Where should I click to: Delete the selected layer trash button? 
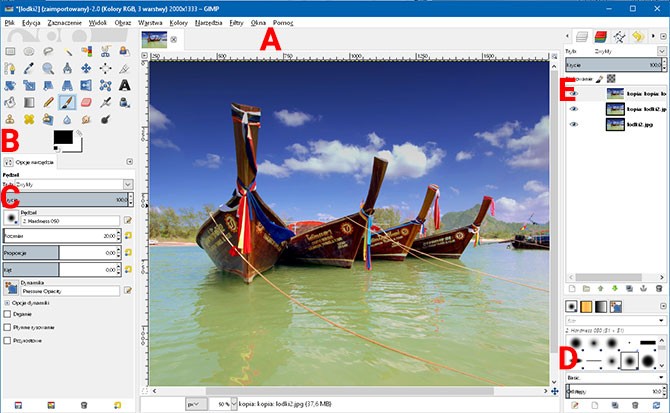click(x=659, y=289)
